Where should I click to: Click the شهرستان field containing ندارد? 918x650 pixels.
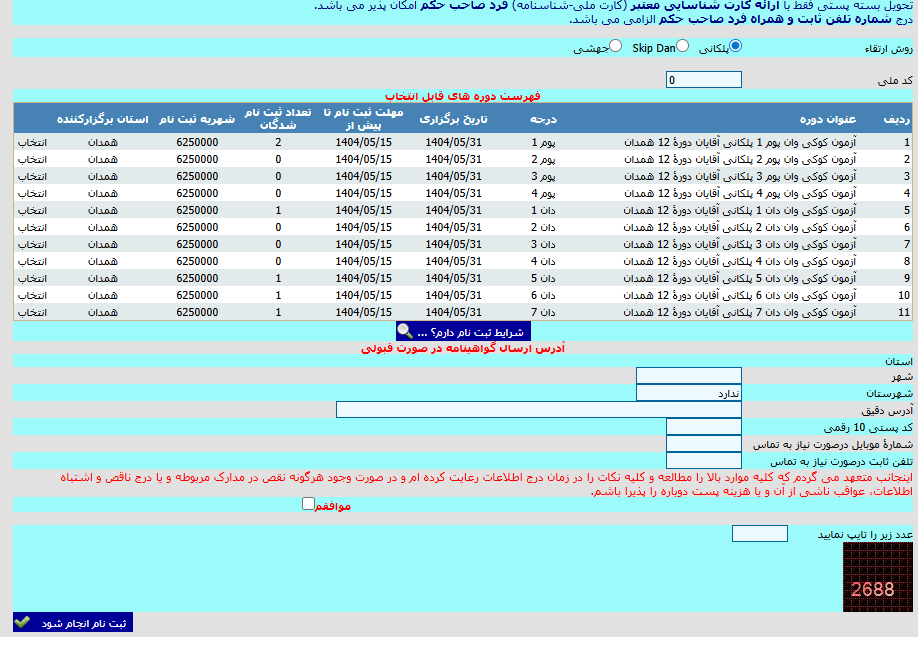[x=688, y=393]
